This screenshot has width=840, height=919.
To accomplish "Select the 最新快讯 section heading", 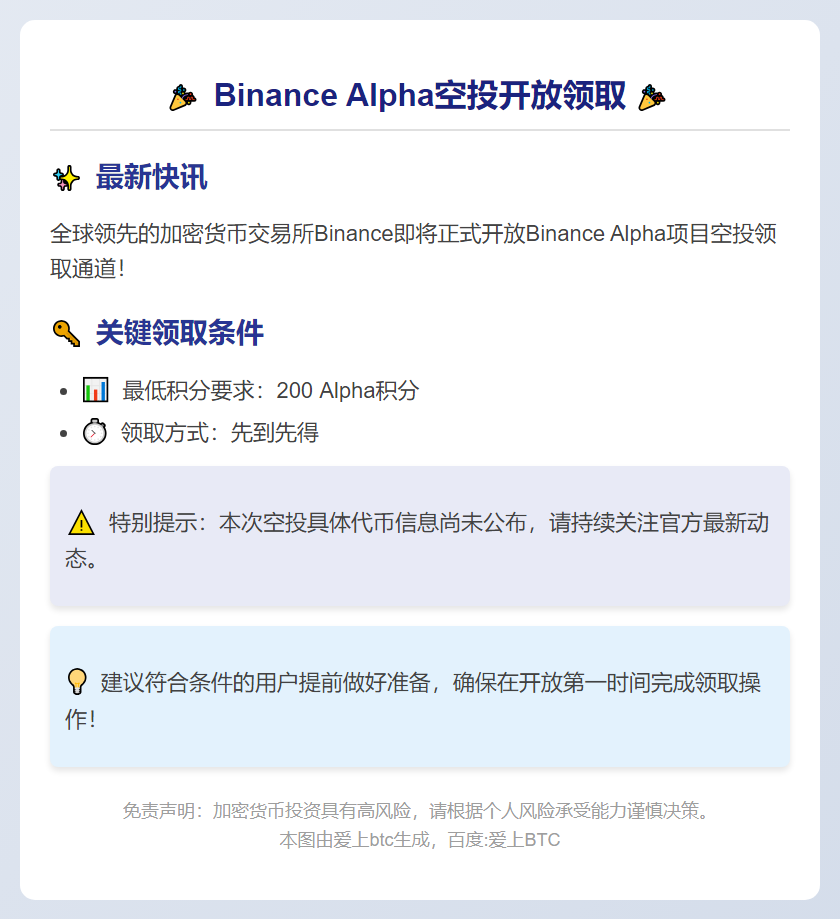I will (x=151, y=179).
